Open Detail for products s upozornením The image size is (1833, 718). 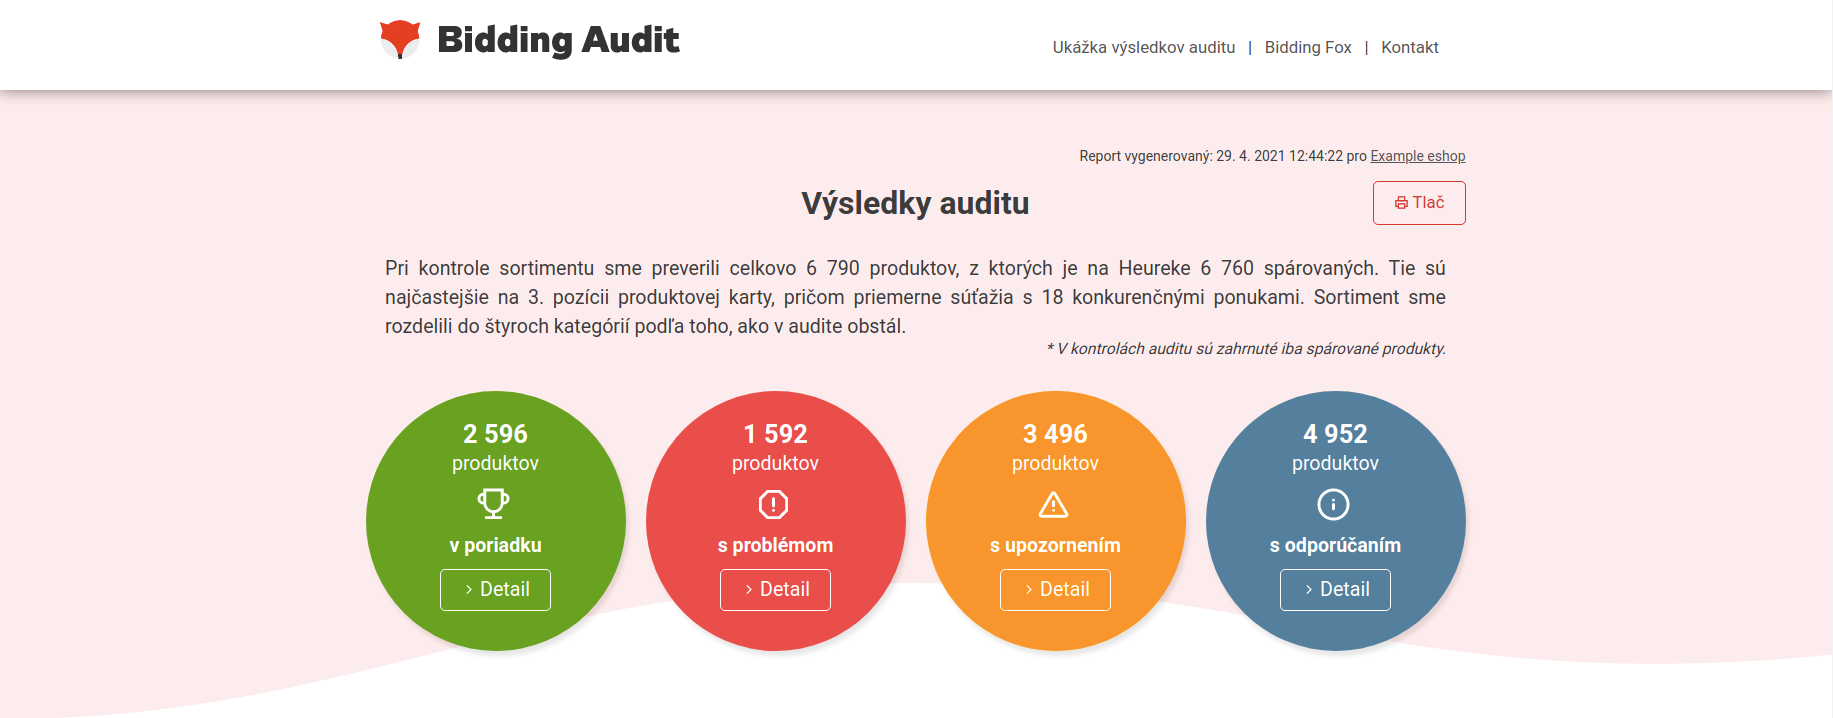(x=1055, y=590)
